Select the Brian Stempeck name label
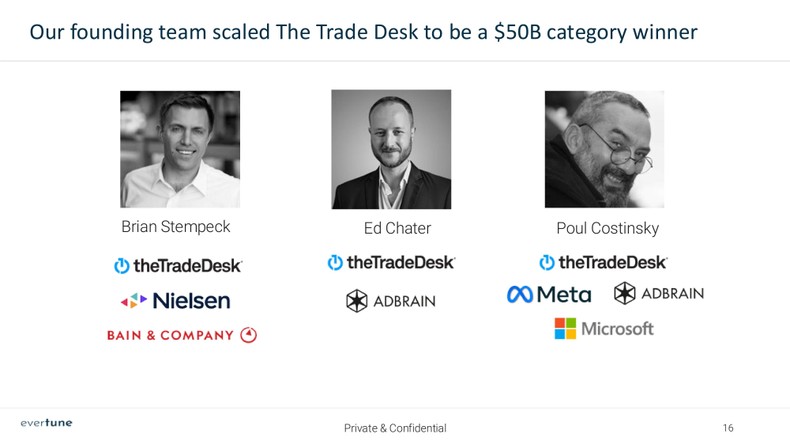Viewport: 790px width, 445px height. (x=176, y=227)
